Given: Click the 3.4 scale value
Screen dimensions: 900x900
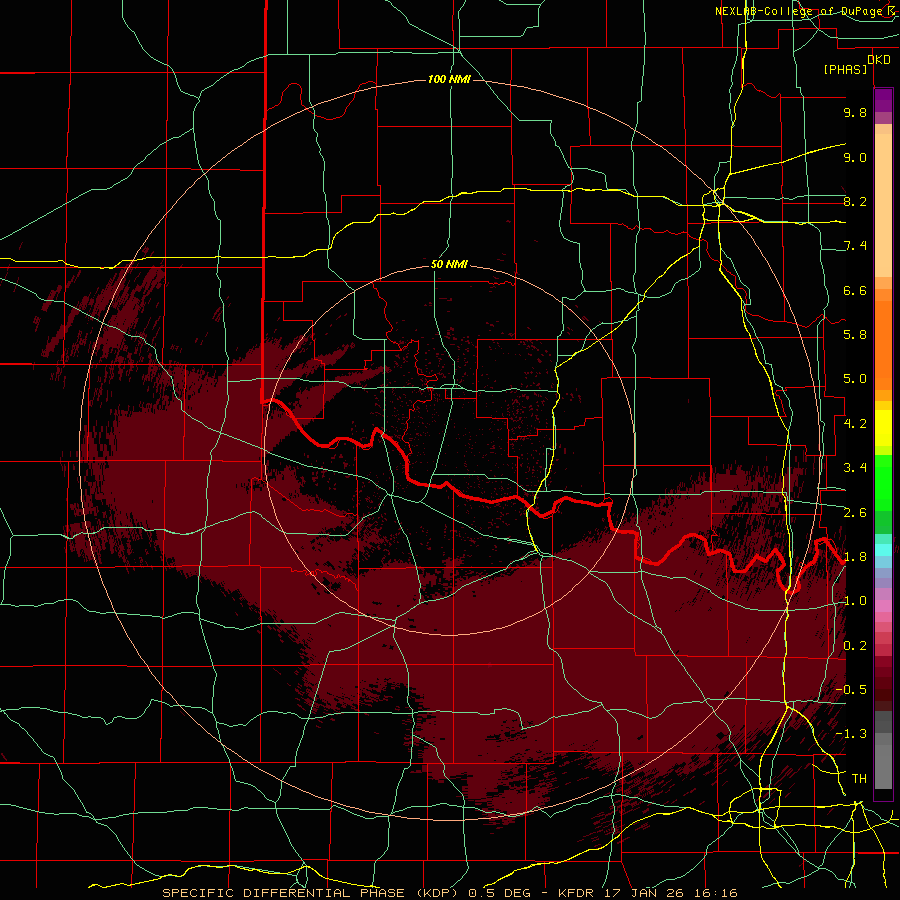Looking at the screenshot, I should [x=855, y=468].
